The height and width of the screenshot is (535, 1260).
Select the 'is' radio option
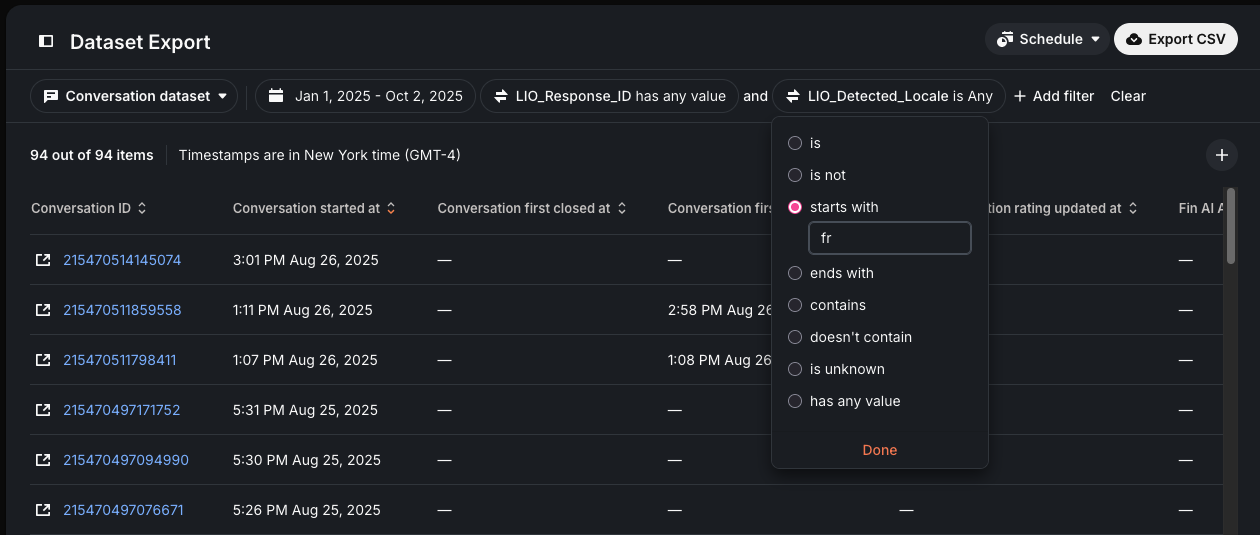click(x=795, y=143)
